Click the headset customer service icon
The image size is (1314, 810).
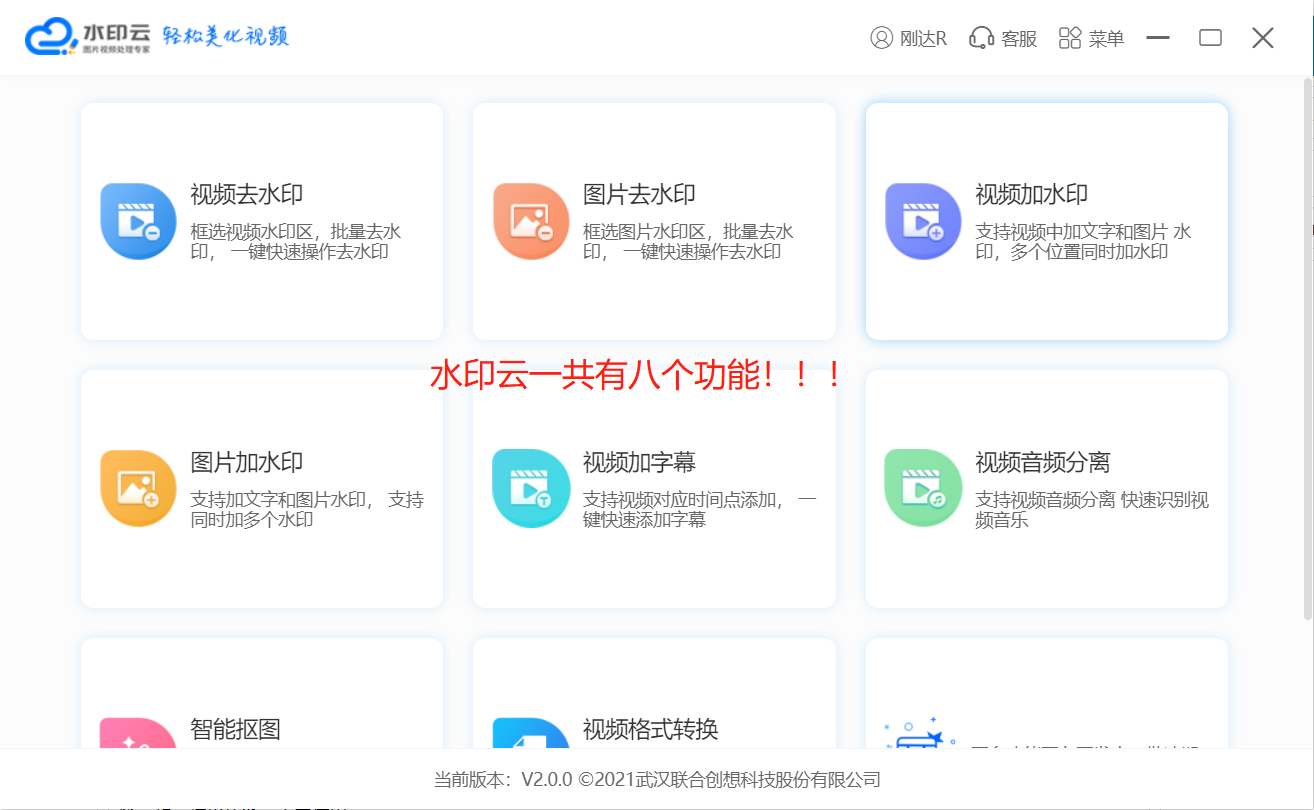pyautogui.click(x=981, y=38)
